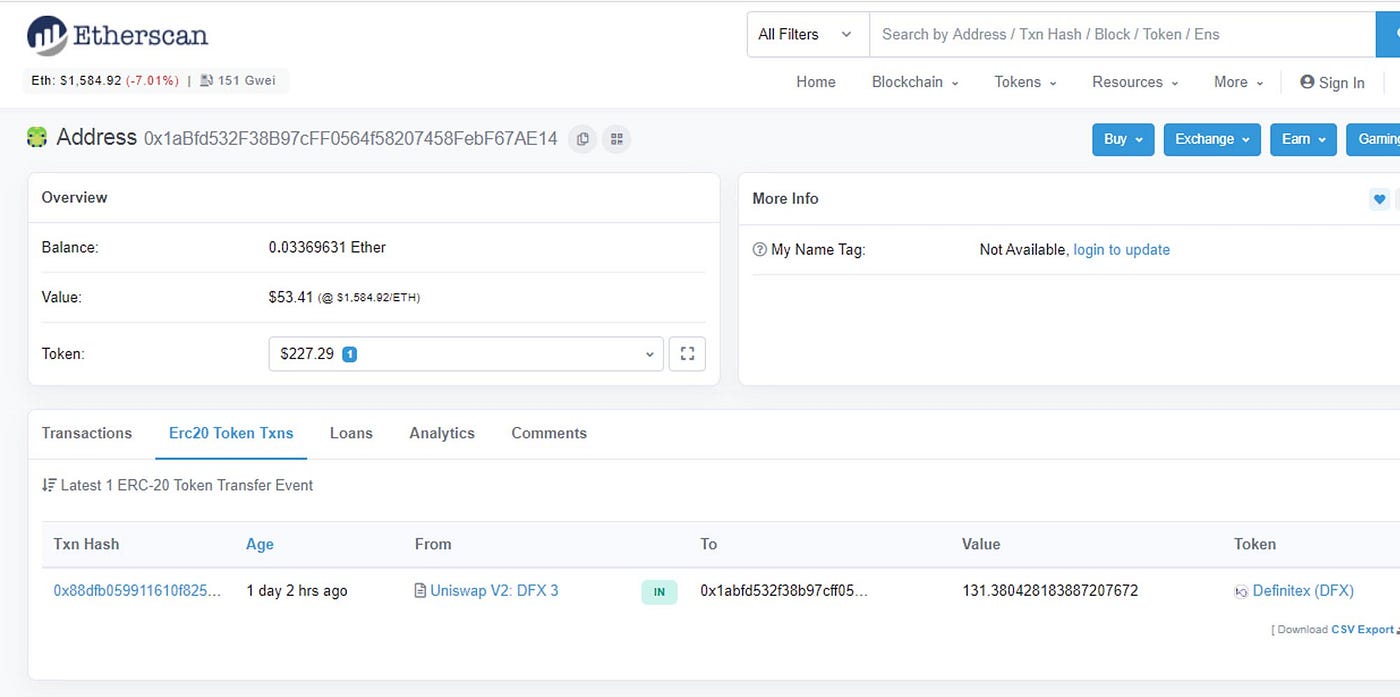Expand the Tokens menu
The height and width of the screenshot is (697, 1400).
(1025, 82)
